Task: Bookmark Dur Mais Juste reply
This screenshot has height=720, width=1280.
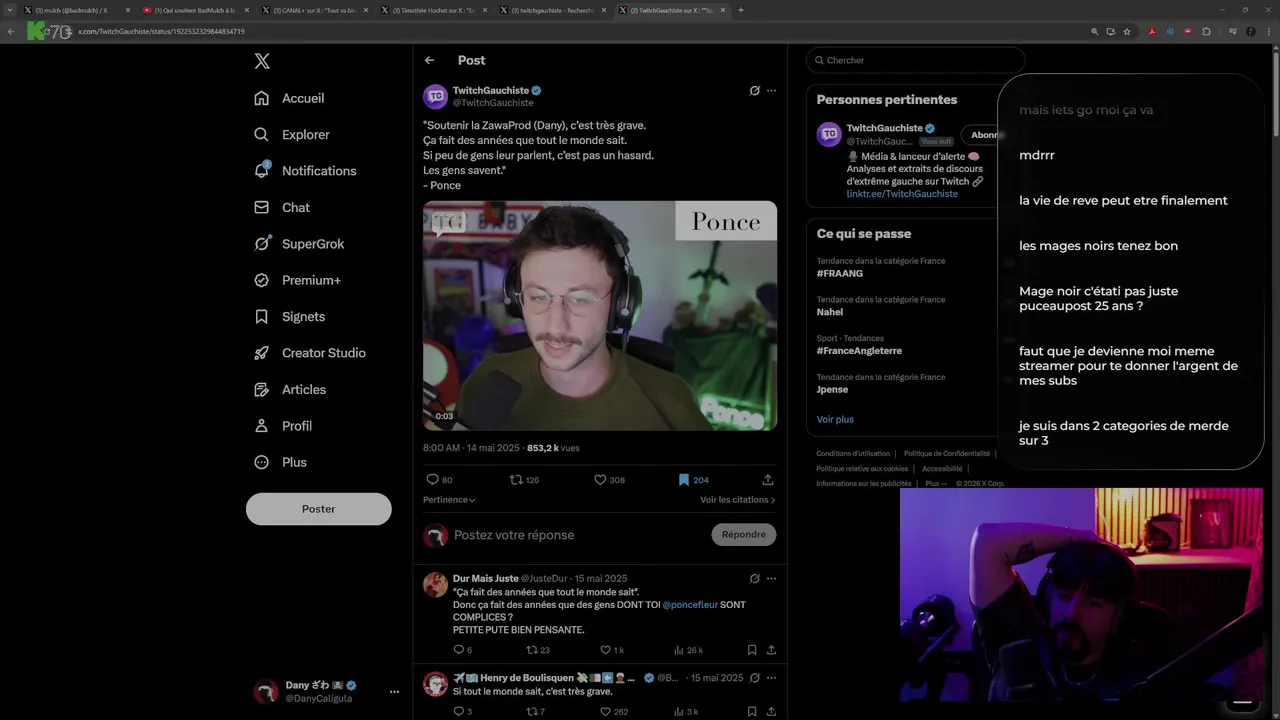Action: 752,650
